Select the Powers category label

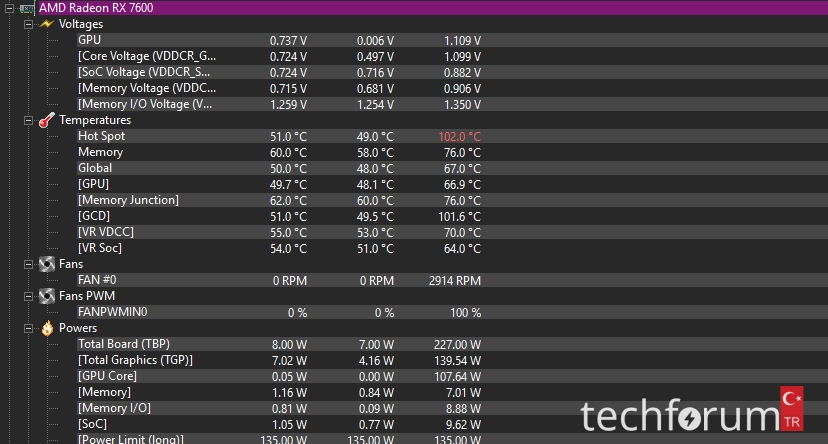(78, 328)
